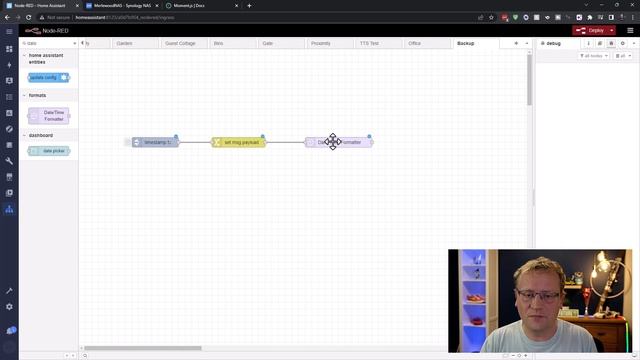Open Home Assistant Settings gear icon

(9, 307)
